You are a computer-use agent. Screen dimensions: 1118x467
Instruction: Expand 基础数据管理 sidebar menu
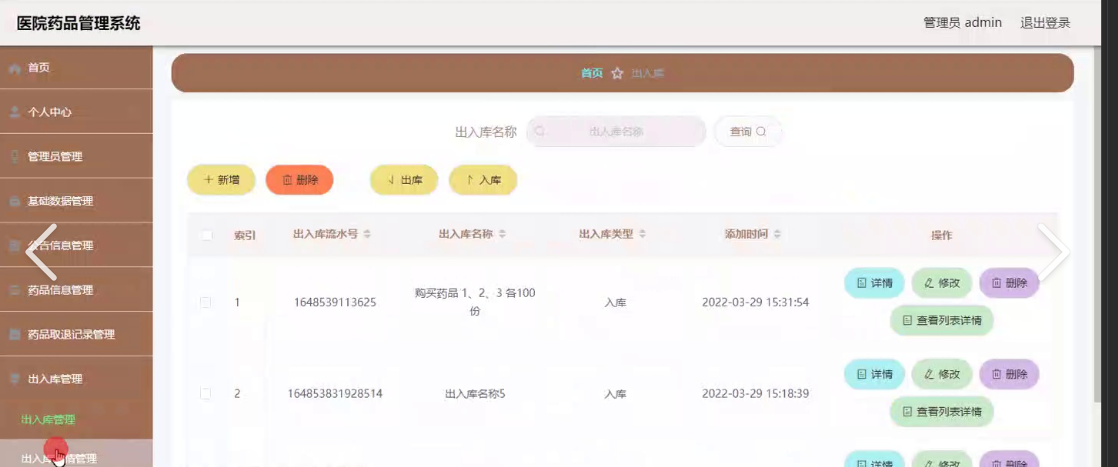(76, 202)
